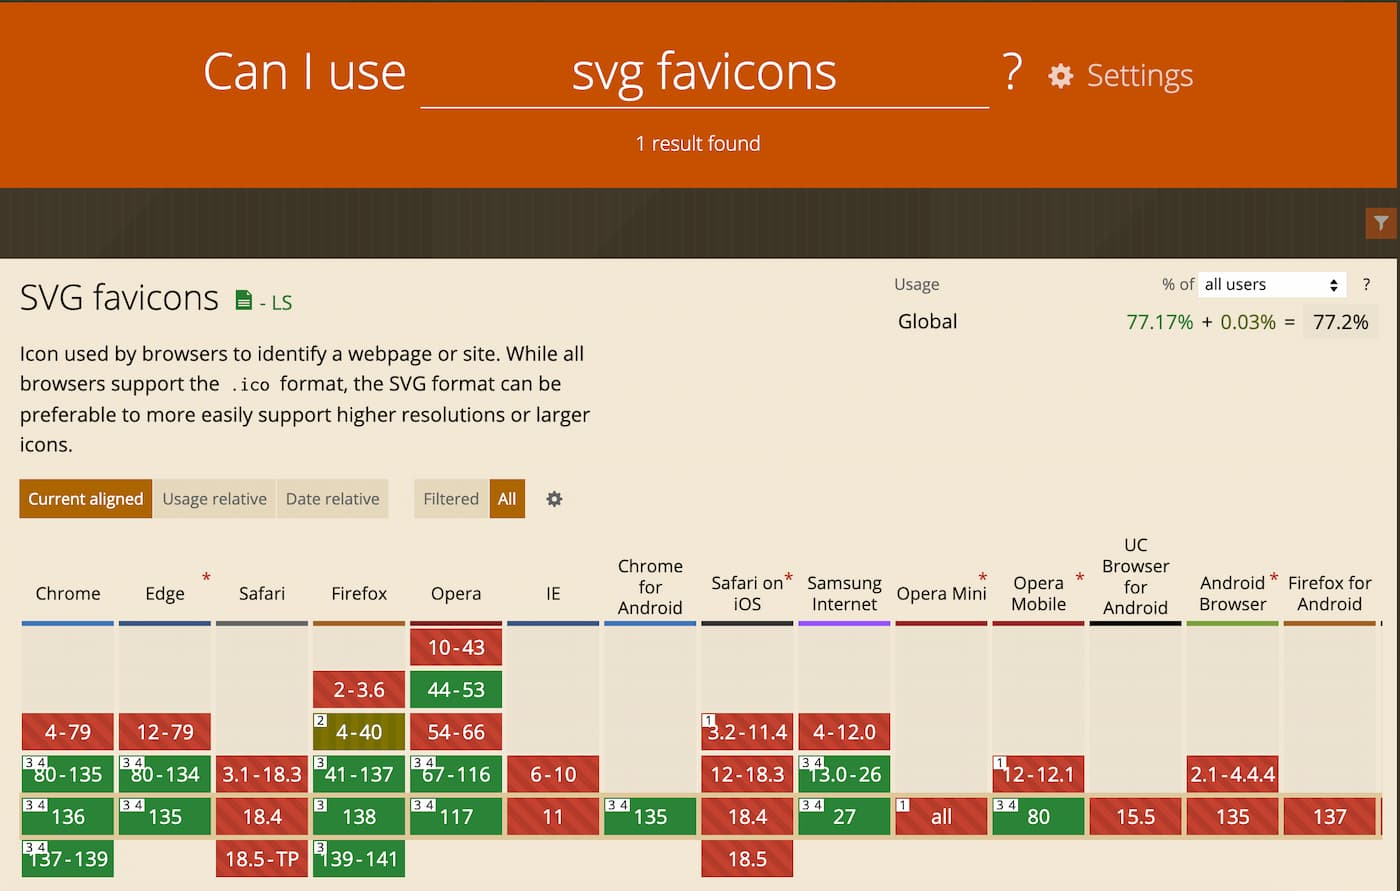Select Opera 10-43 version cell
The width and height of the screenshot is (1400, 891).
click(456, 647)
